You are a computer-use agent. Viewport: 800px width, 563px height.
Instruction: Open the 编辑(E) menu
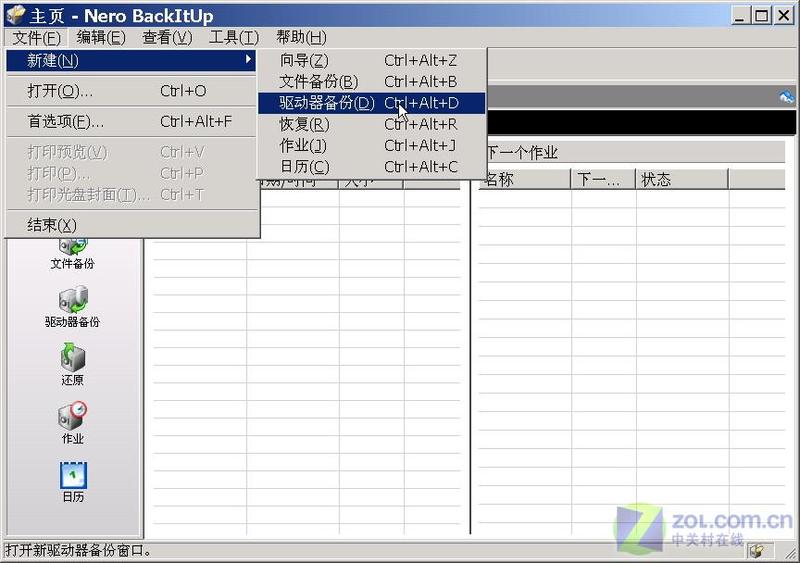point(101,37)
